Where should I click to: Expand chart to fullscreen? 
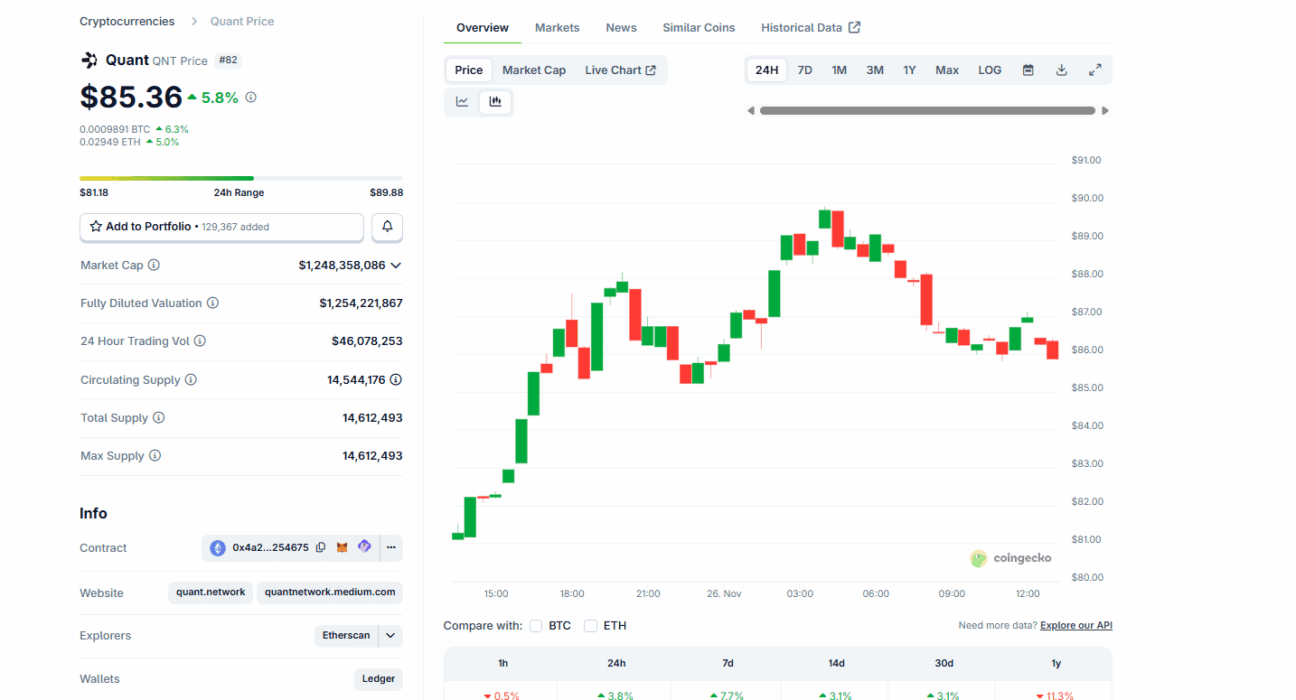click(x=1095, y=70)
